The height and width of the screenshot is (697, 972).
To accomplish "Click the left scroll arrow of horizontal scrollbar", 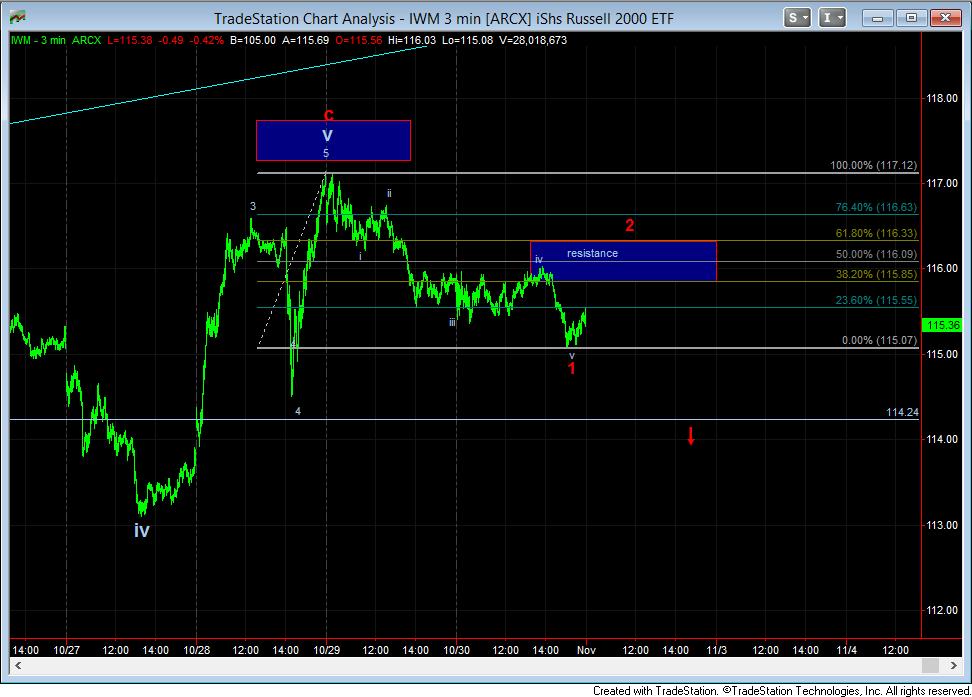I will (x=18, y=665).
